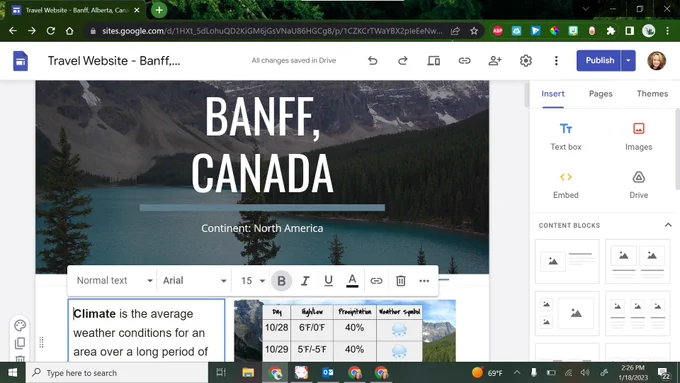Insert a Text box
The height and width of the screenshot is (383, 680).
[566, 137]
